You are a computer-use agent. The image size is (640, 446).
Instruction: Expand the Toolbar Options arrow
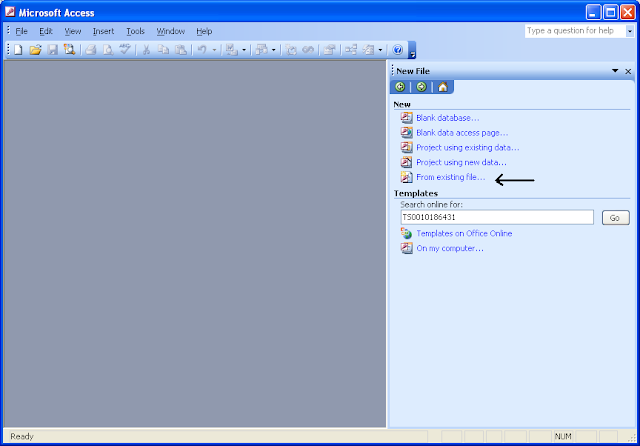(412, 50)
